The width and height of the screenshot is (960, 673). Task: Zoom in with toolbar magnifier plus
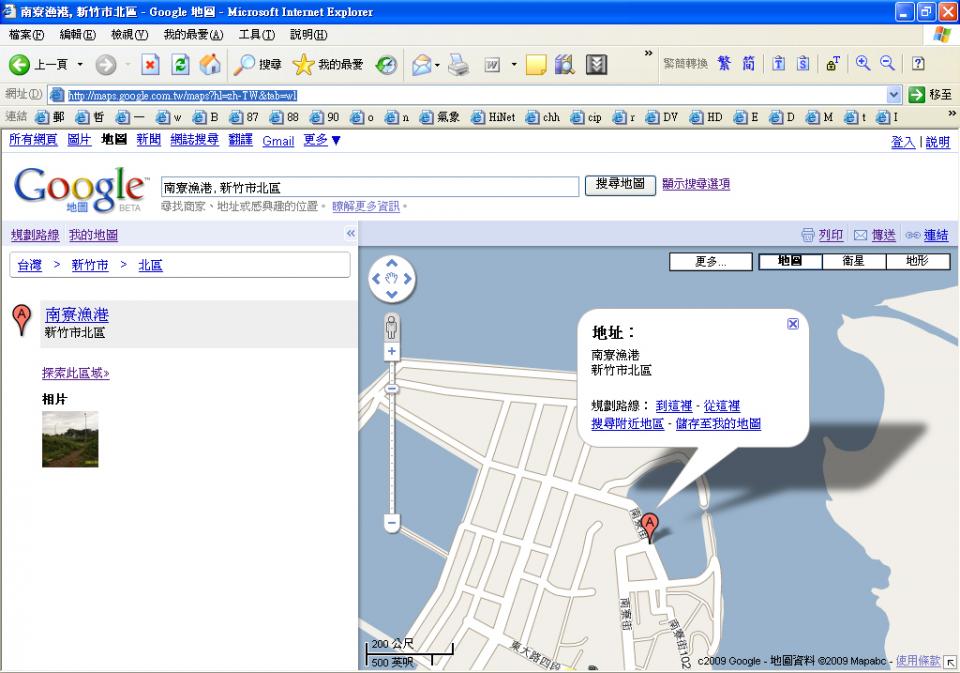(x=863, y=63)
